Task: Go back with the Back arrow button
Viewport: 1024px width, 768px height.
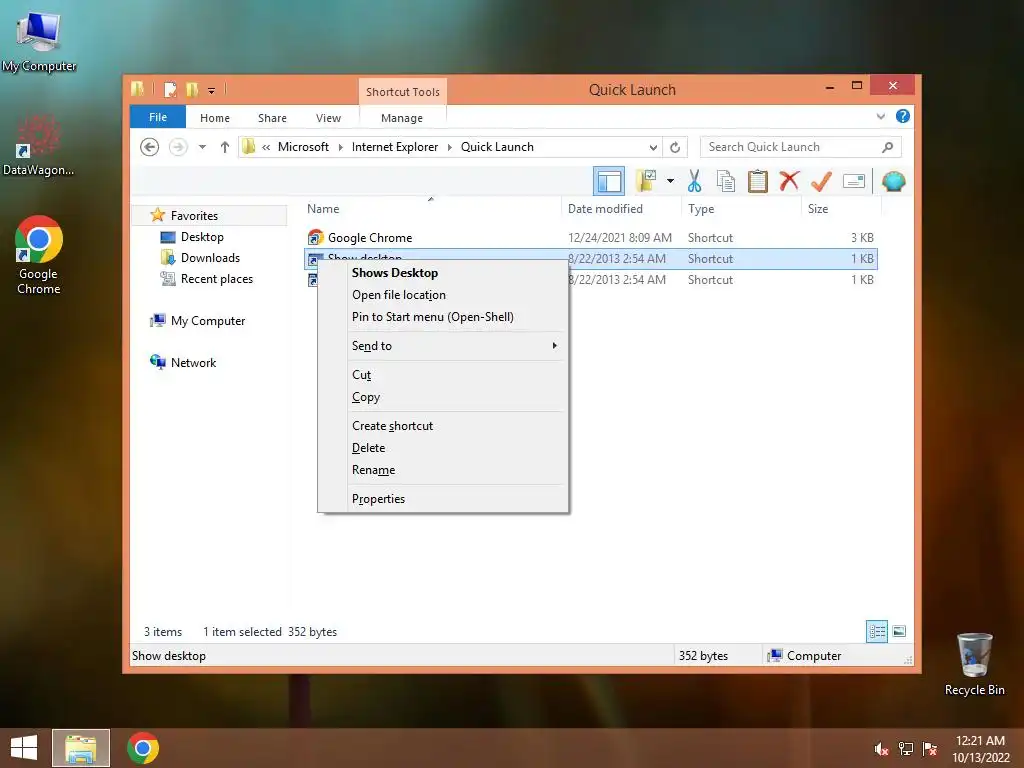Action: (150, 147)
